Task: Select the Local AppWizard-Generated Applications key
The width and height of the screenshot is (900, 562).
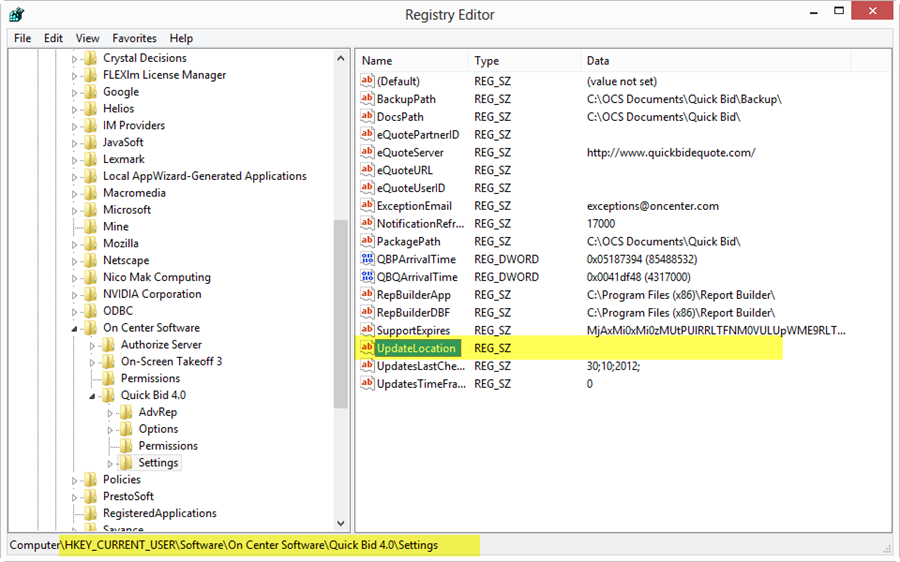Action: (x=204, y=176)
